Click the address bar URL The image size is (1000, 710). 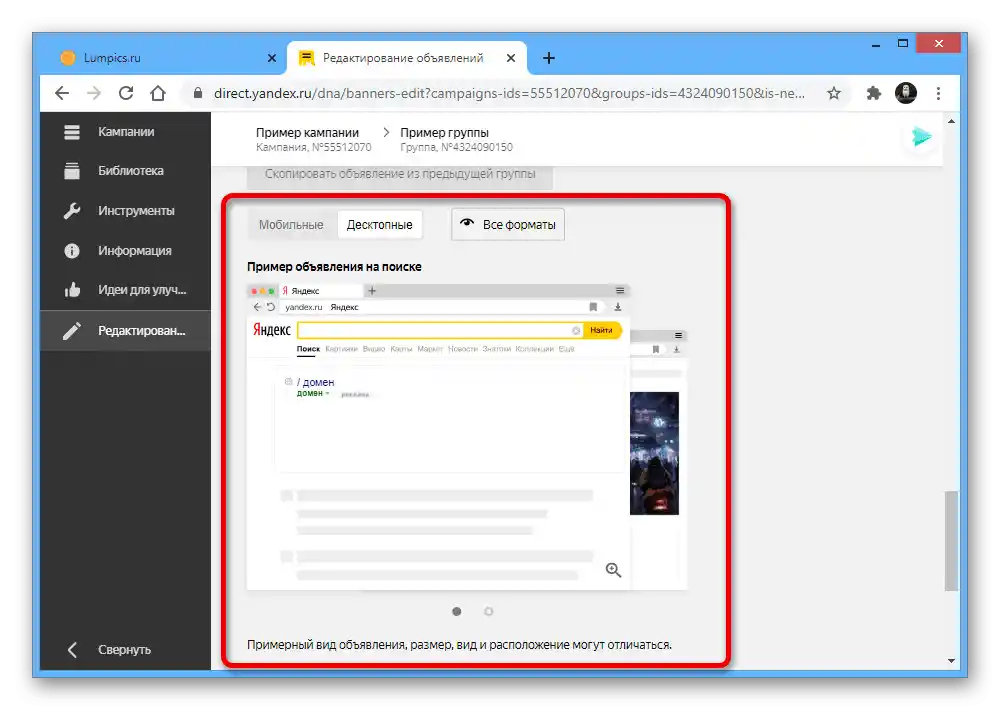509,93
